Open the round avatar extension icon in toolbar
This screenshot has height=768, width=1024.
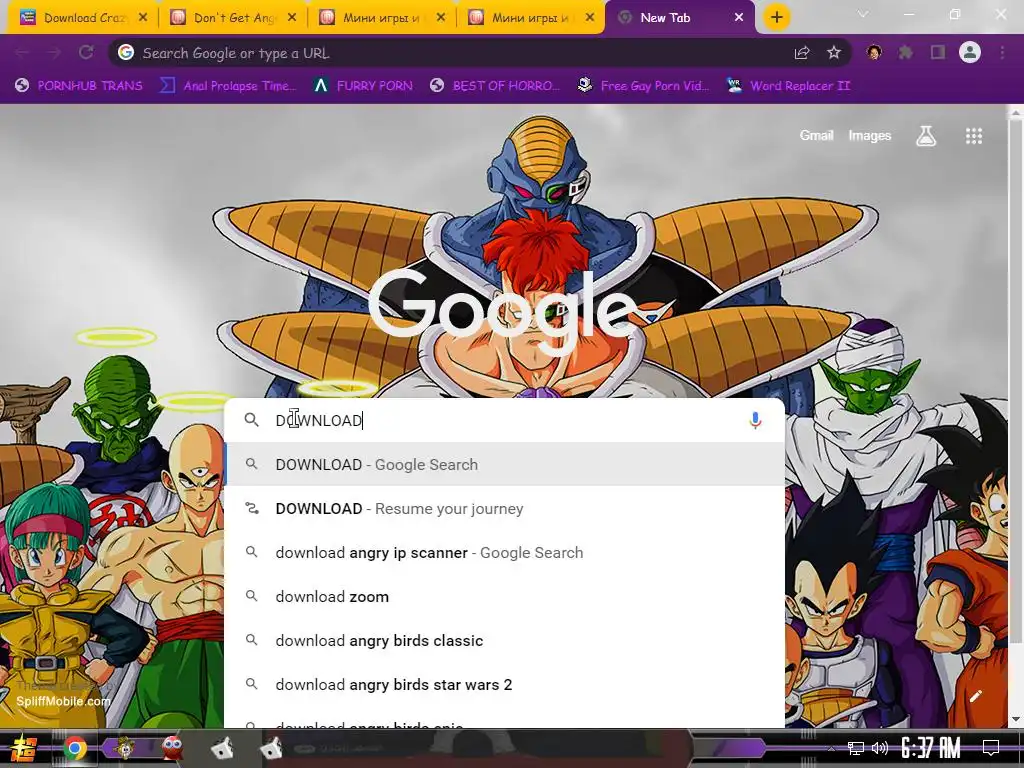874,53
